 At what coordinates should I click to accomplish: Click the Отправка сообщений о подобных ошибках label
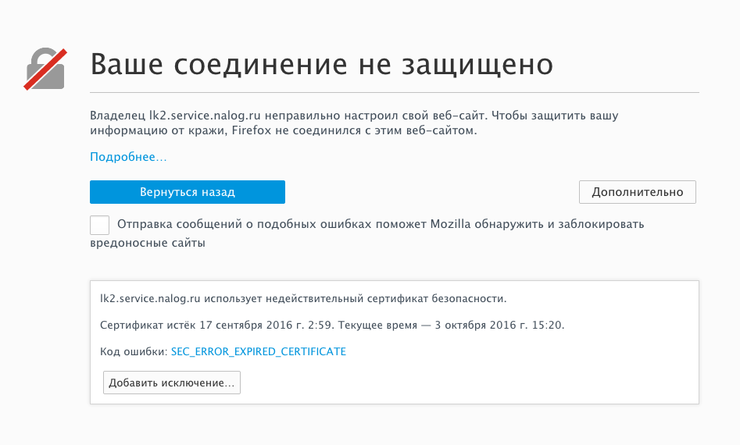pos(367,233)
